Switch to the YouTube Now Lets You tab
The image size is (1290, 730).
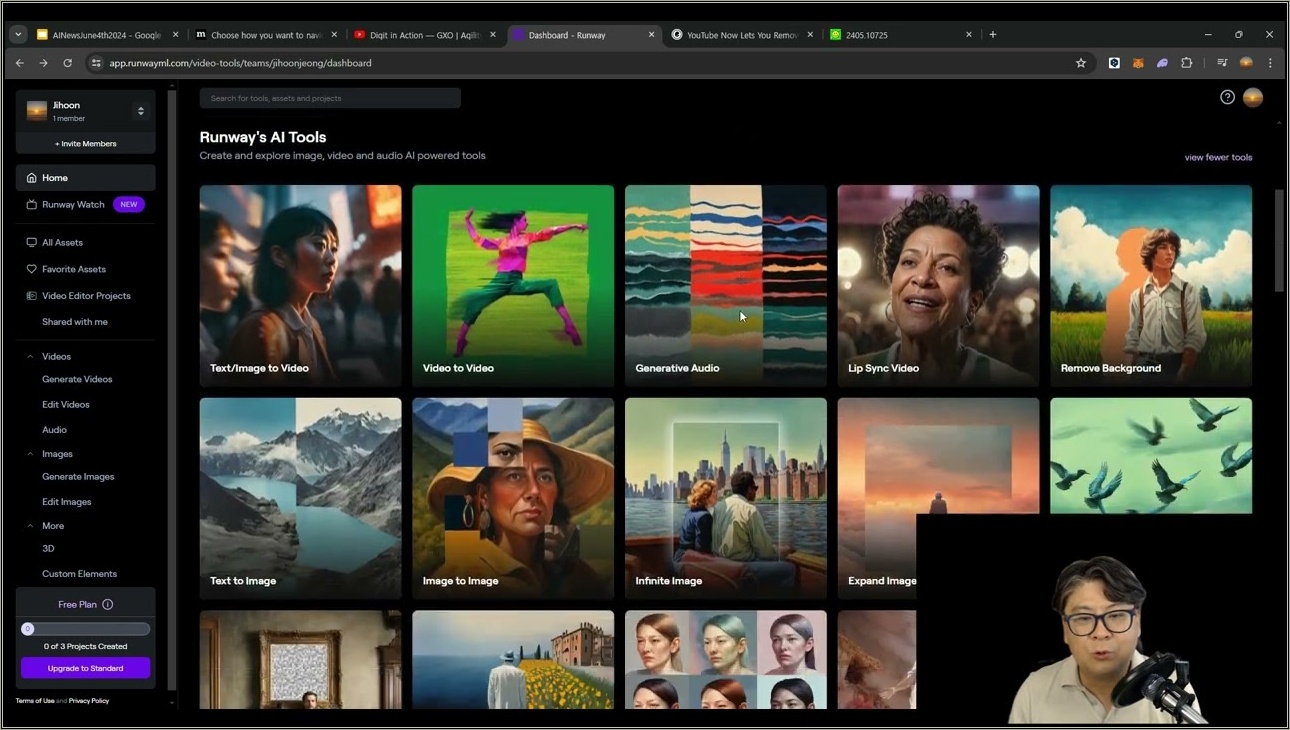742,35
